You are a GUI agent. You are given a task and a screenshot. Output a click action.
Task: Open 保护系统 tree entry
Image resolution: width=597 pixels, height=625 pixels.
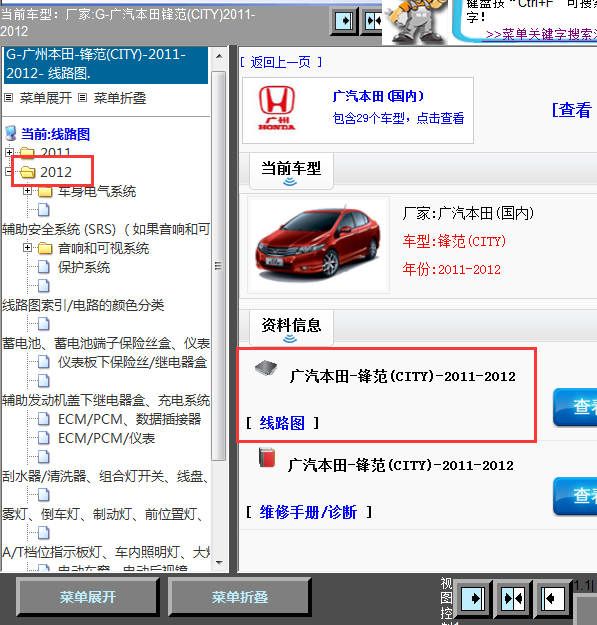click(x=84, y=267)
